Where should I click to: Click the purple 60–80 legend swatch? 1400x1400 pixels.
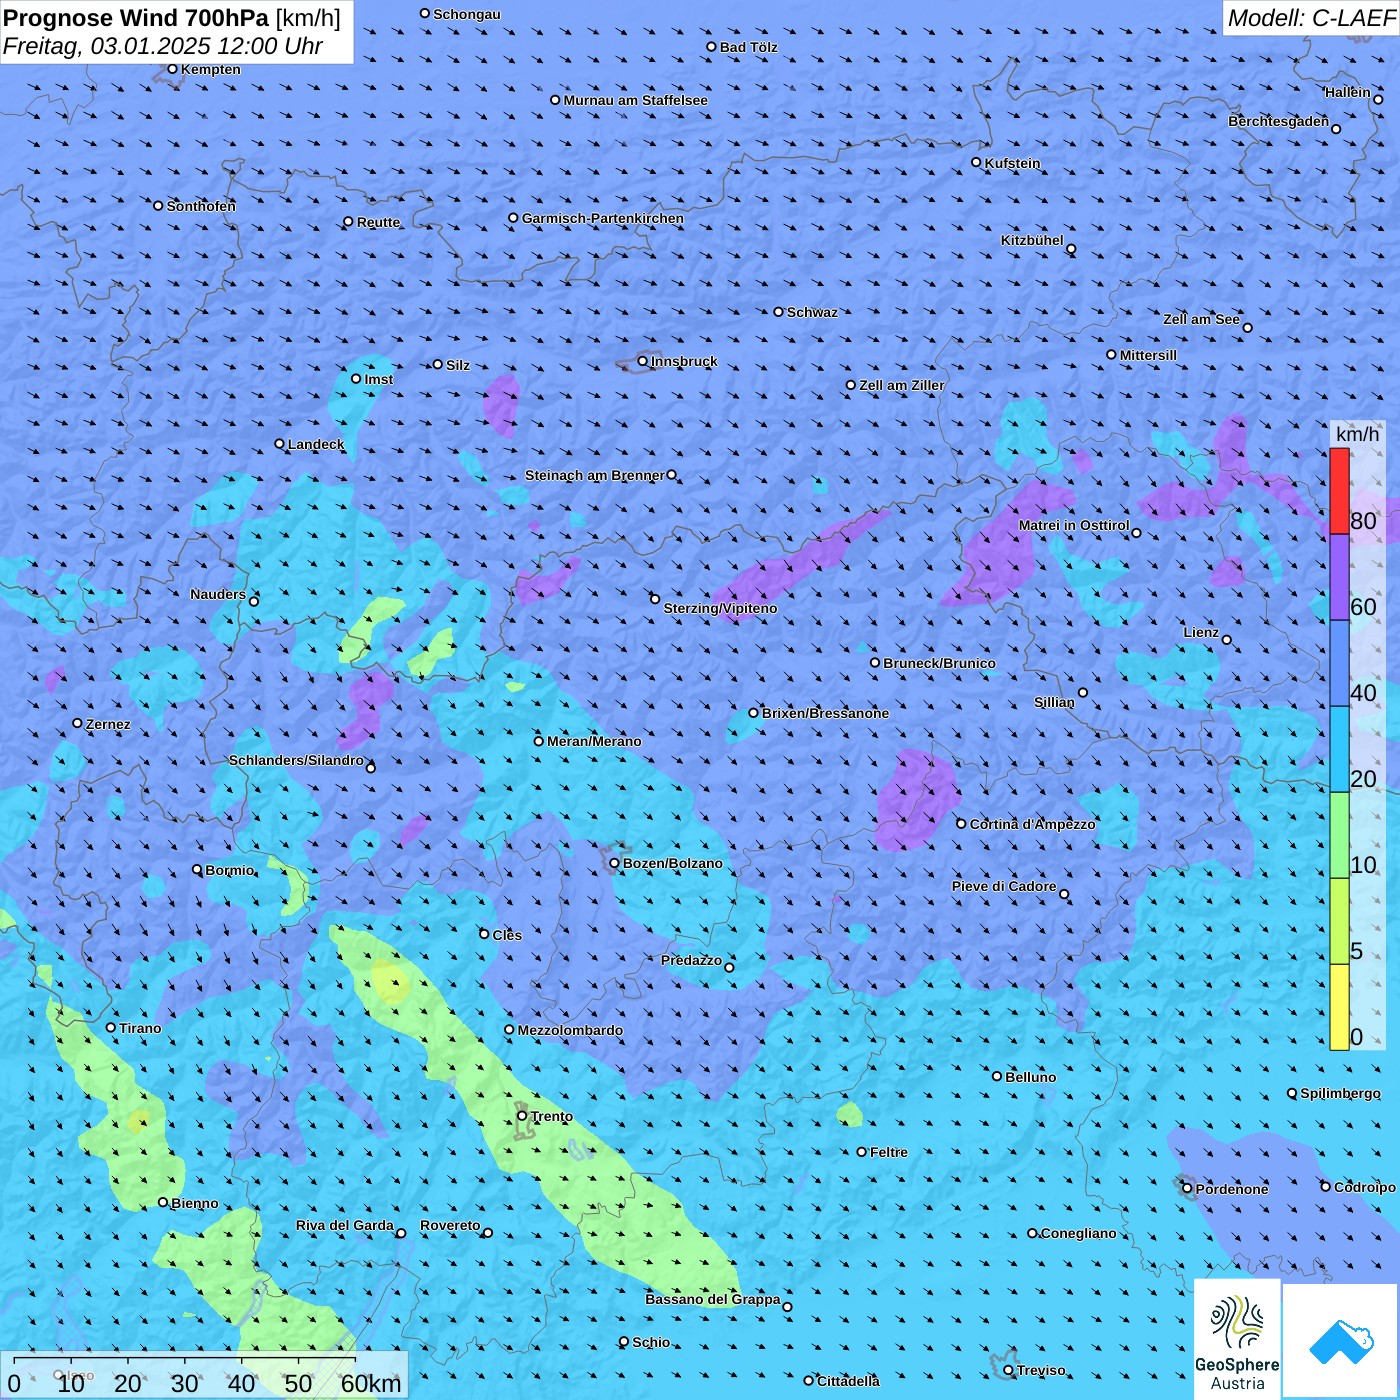pyautogui.click(x=1339, y=578)
